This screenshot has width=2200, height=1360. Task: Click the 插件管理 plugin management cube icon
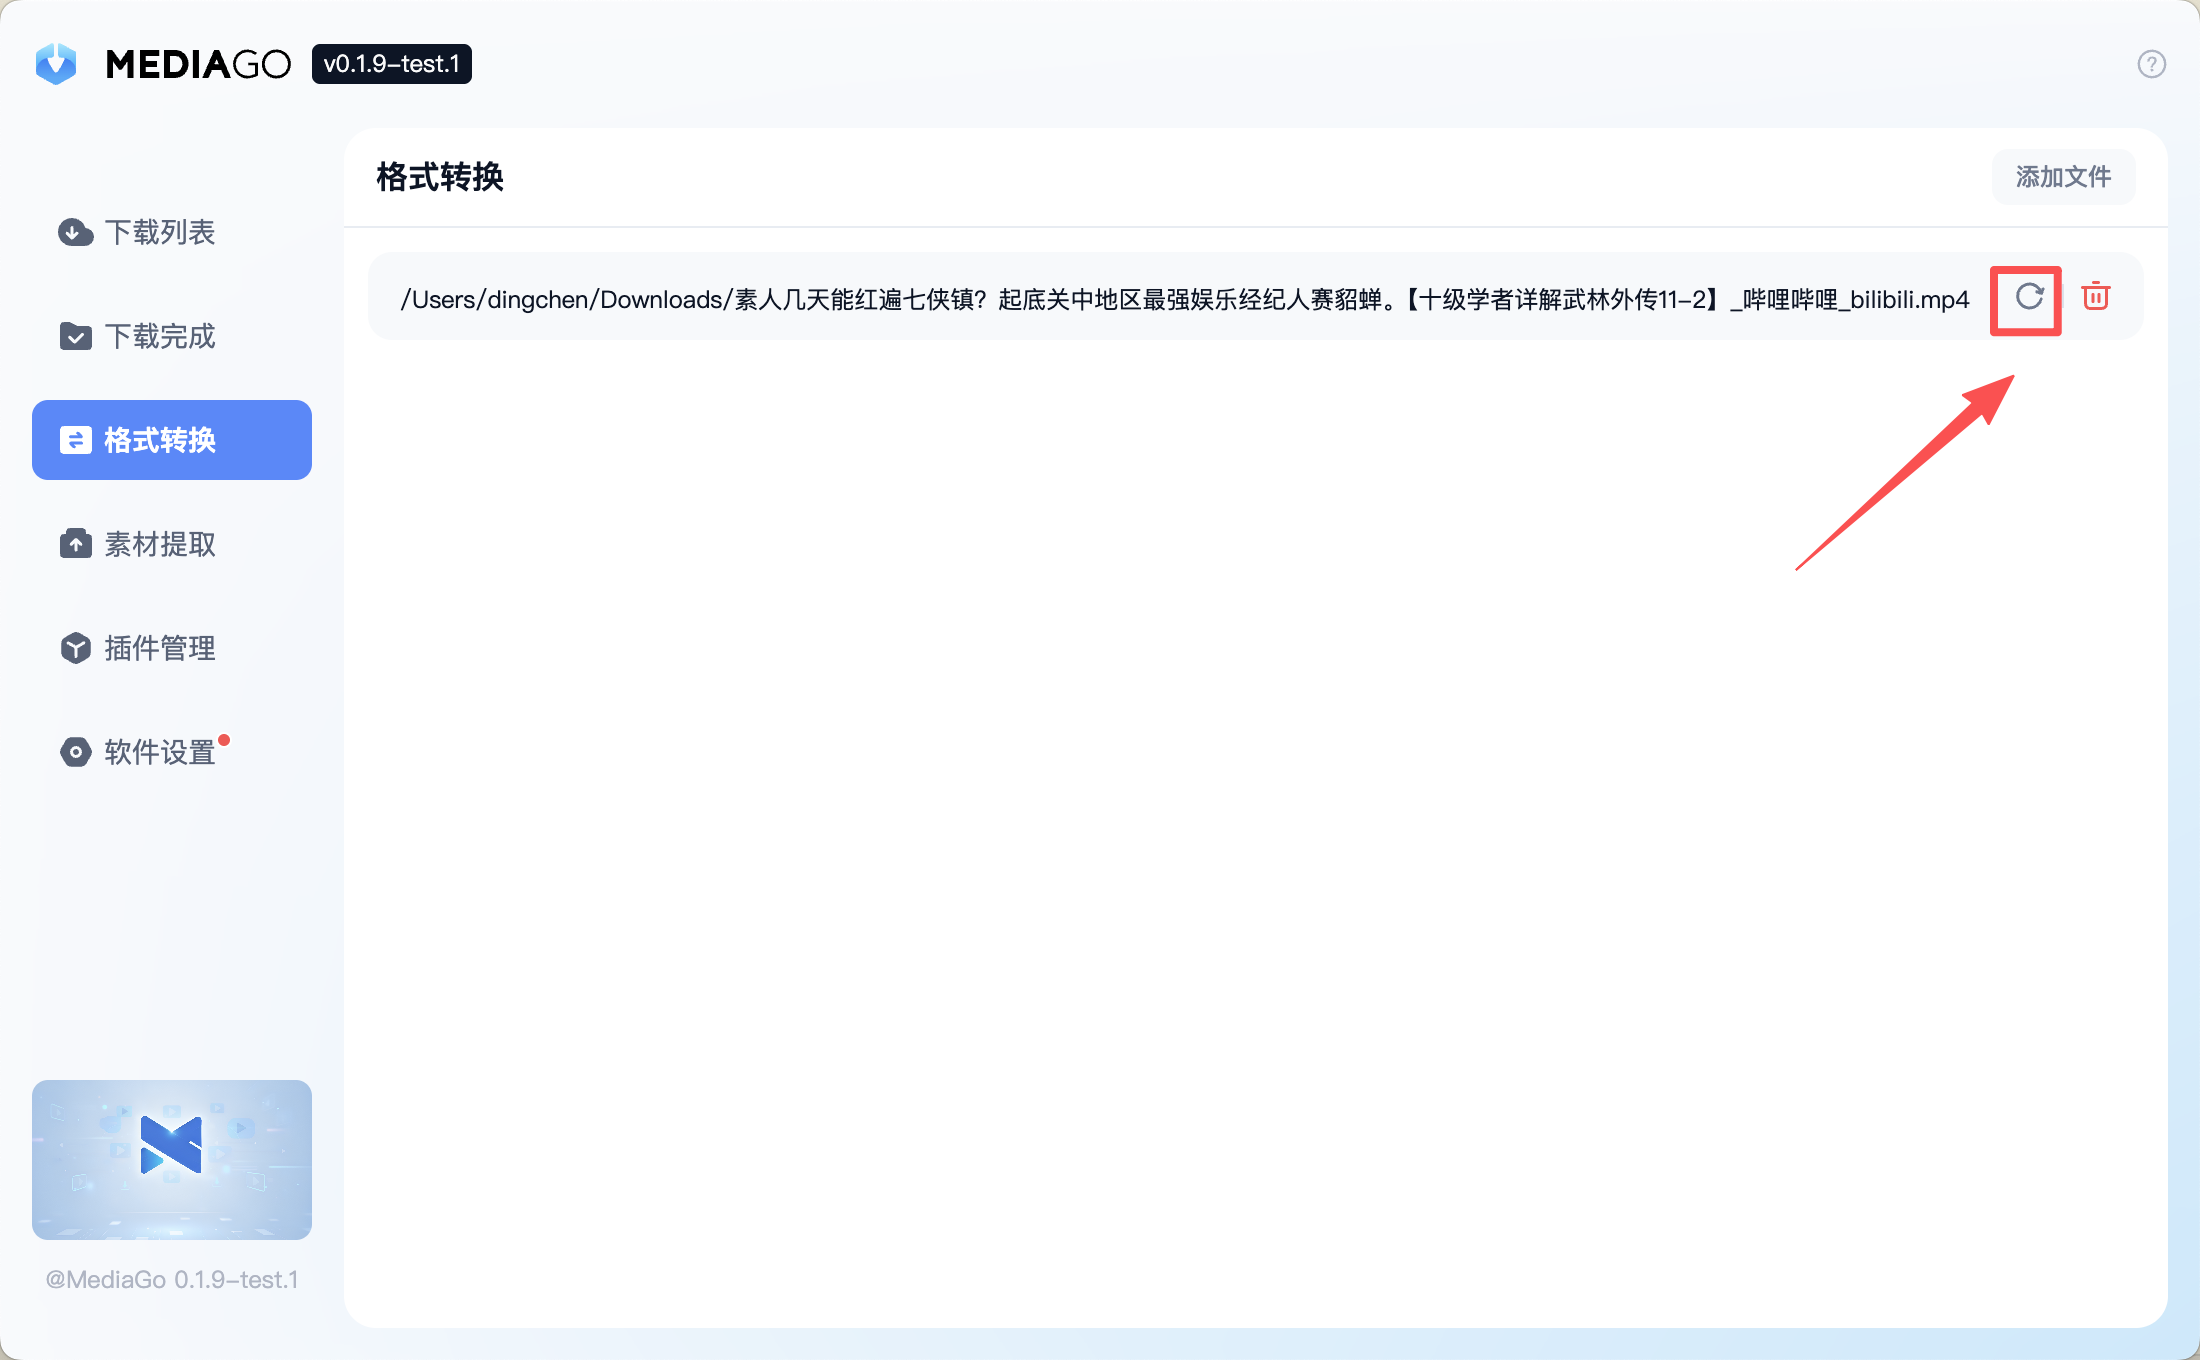pos(75,648)
